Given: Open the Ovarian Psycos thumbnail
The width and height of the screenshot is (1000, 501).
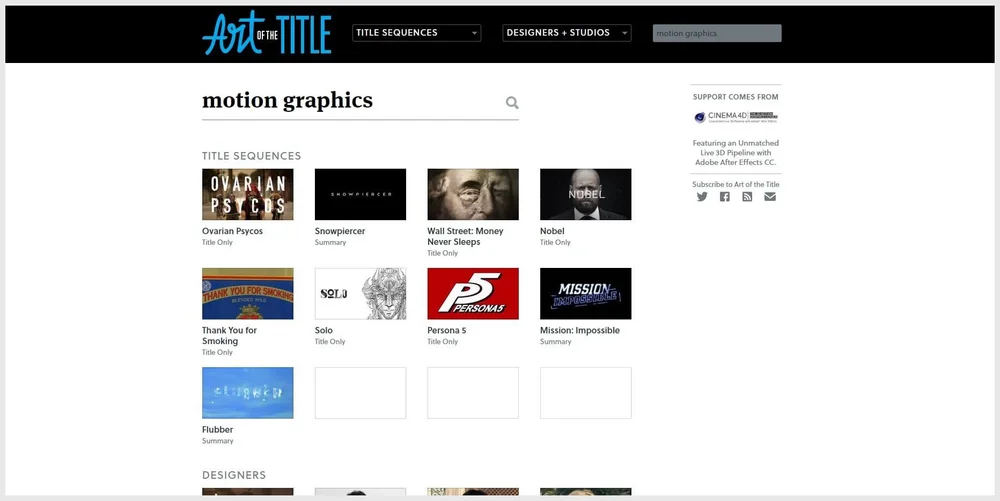Looking at the screenshot, I should click(247, 194).
